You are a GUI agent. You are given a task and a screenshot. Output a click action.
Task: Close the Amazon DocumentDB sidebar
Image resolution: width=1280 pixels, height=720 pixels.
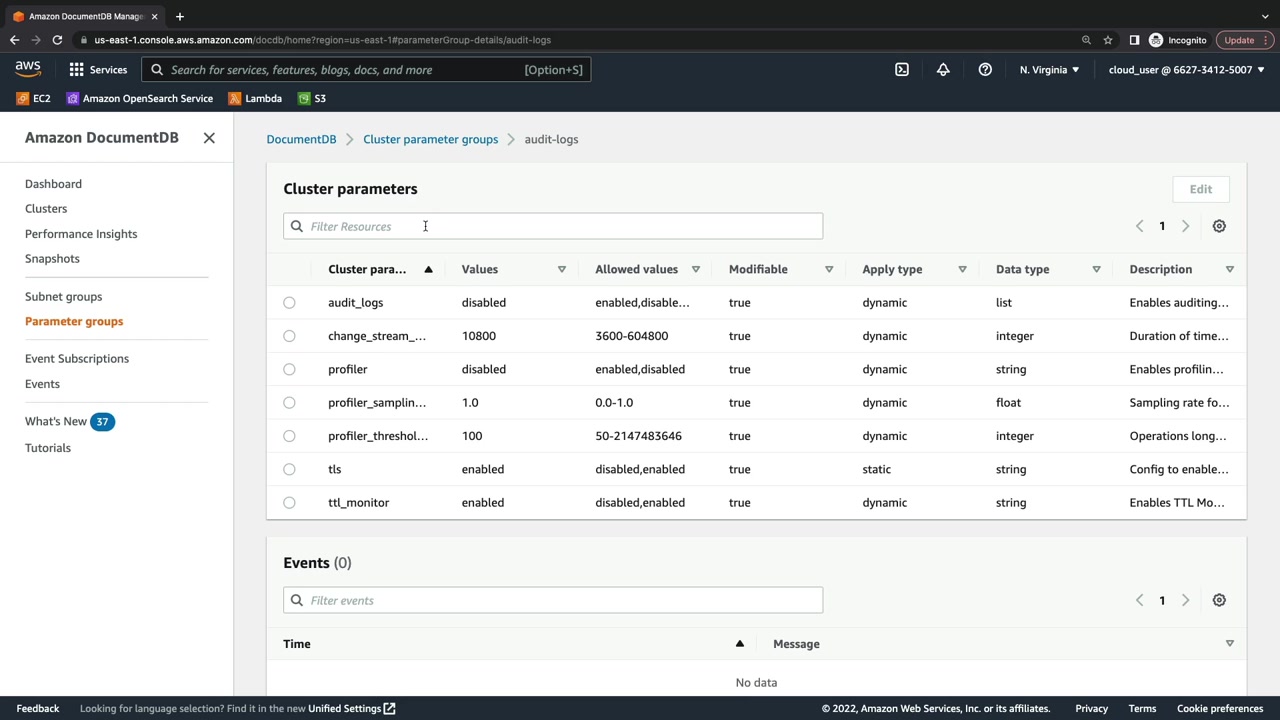209,138
